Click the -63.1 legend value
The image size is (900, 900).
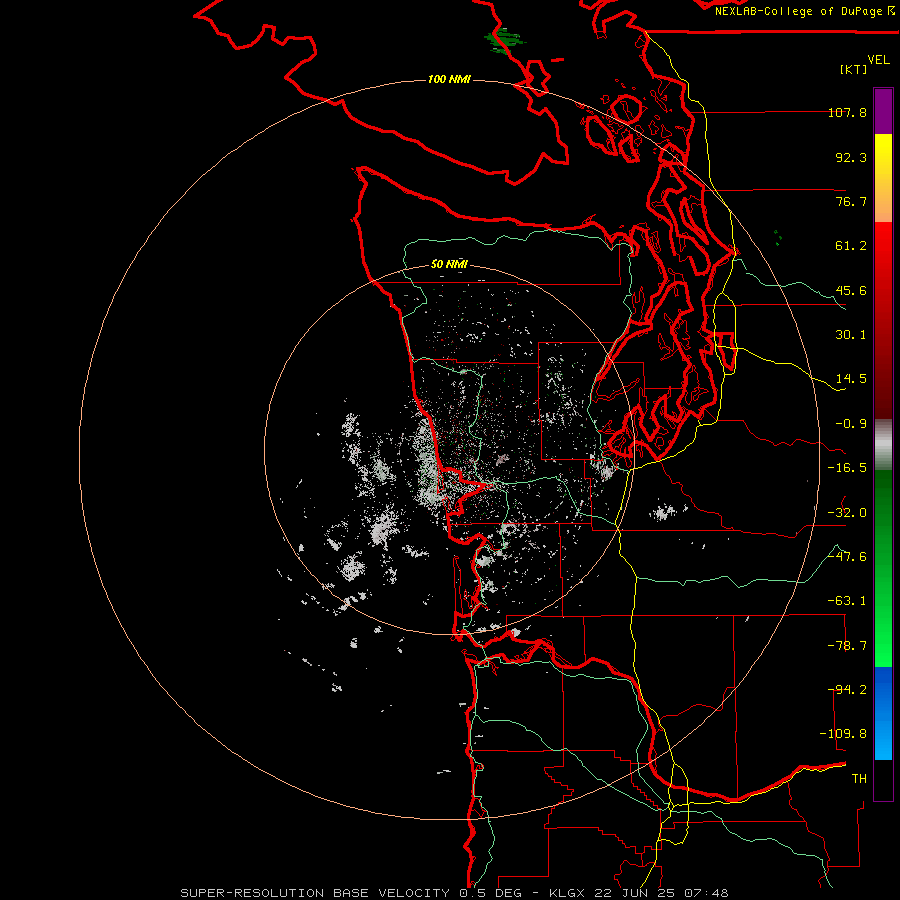pyautogui.click(x=847, y=601)
